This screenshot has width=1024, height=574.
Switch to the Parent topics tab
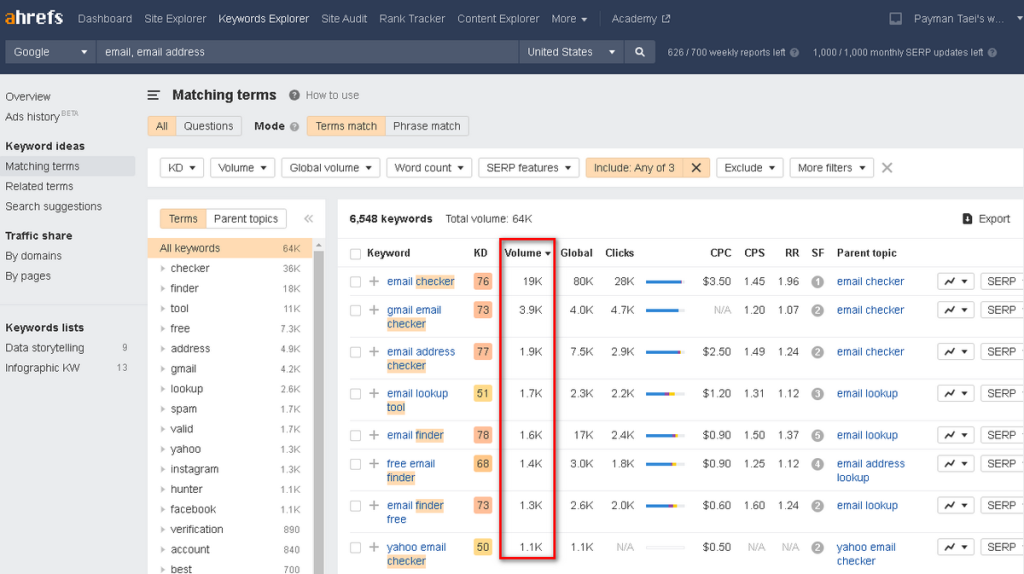[x=246, y=219]
